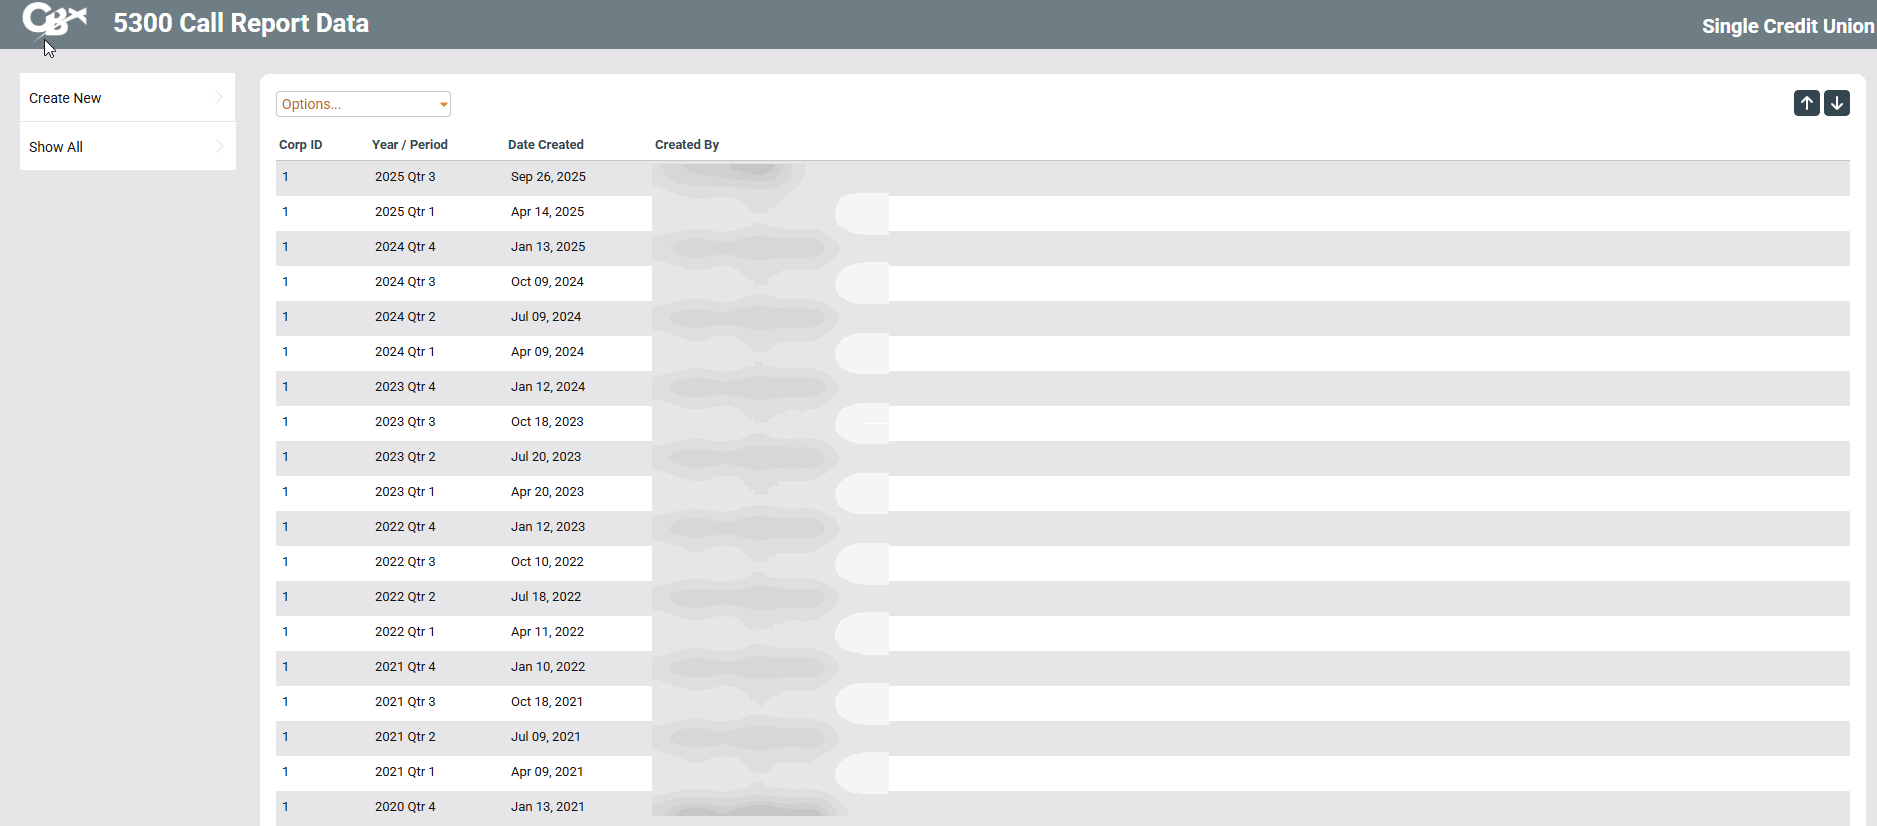Click the Corp ID column header
The image size is (1877, 826).
[x=300, y=145]
